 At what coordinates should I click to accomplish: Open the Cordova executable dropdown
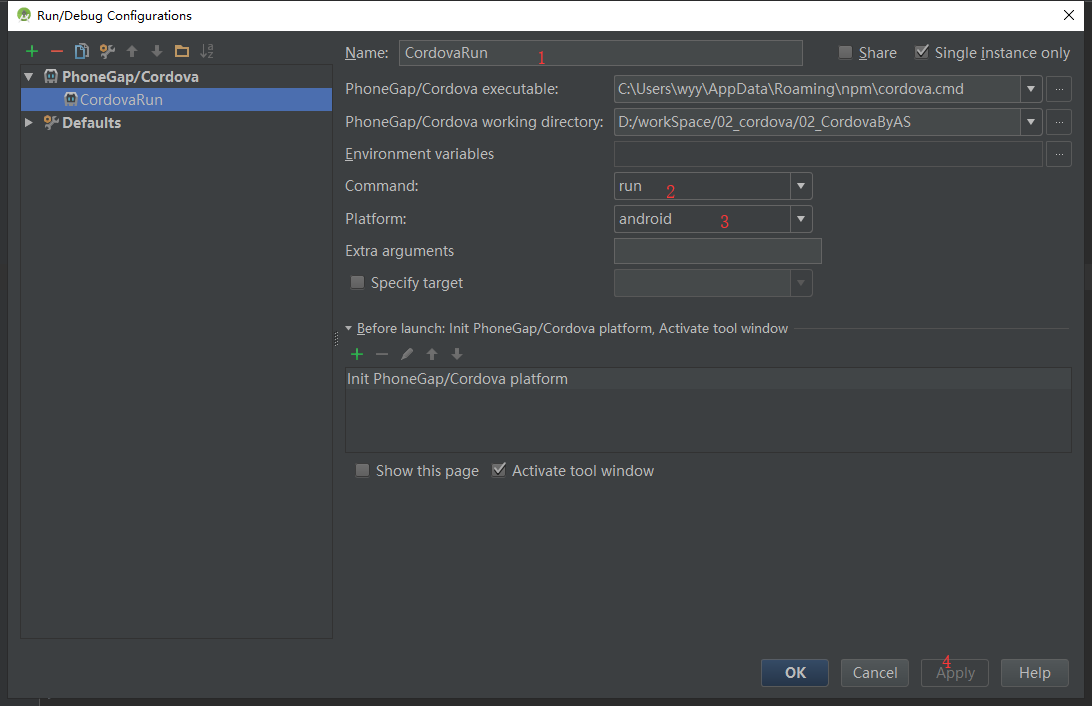(x=1031, y=89)
